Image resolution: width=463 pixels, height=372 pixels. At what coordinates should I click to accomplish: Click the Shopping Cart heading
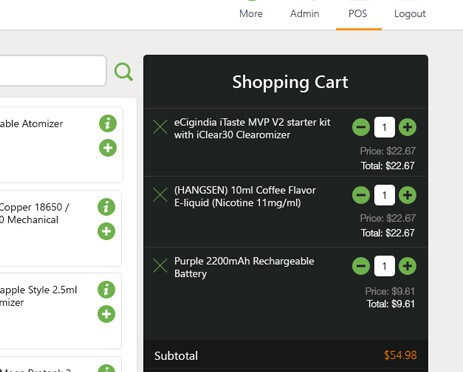coord(290,82)
